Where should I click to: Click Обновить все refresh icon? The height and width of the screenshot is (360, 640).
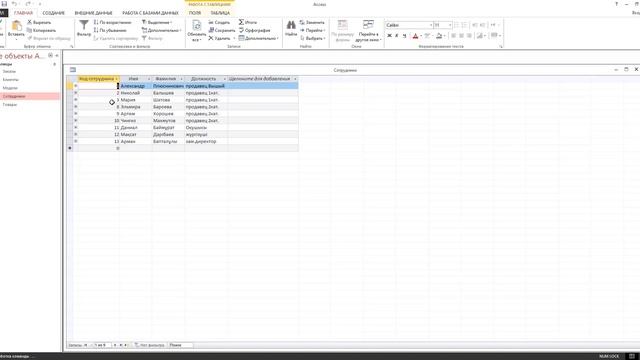[x=196, y=26]
